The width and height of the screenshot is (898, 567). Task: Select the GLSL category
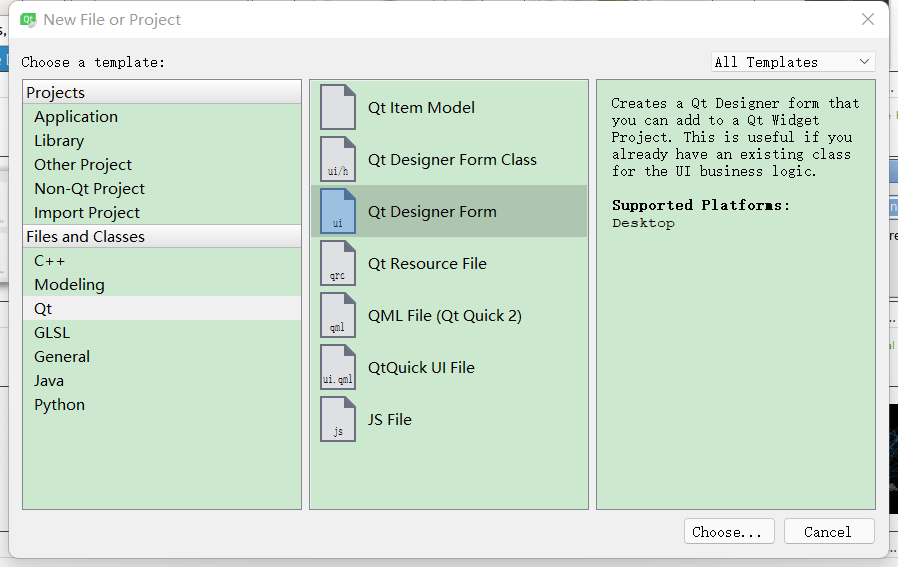[x=162, y=332]
